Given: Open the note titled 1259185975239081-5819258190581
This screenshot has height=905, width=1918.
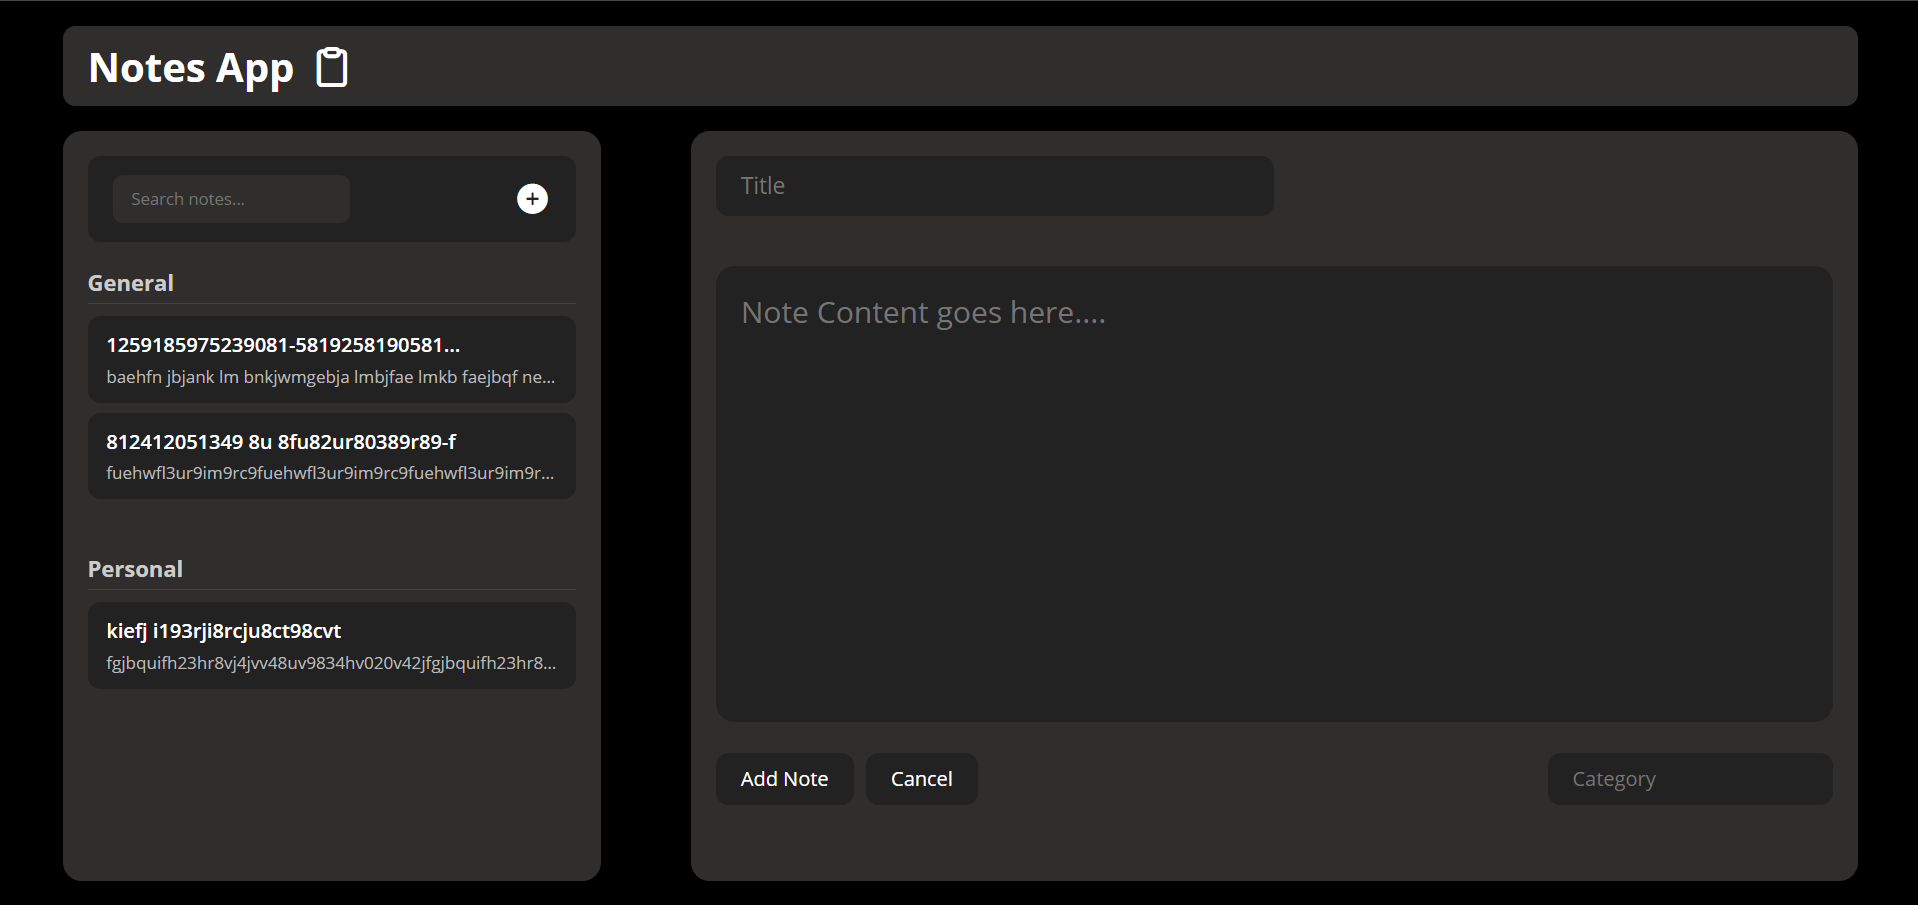Looking at the screenshot, I should tap(283, 345).
